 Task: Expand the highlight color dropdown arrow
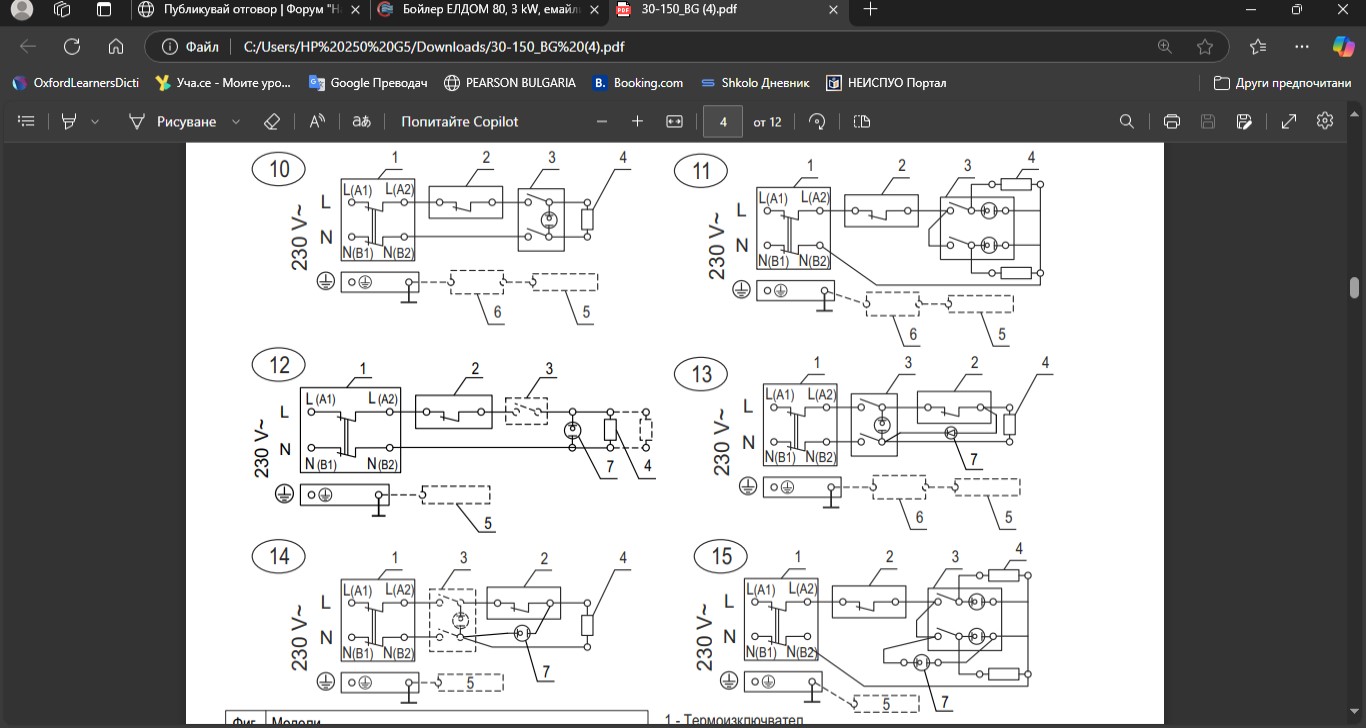pos(95,122)
